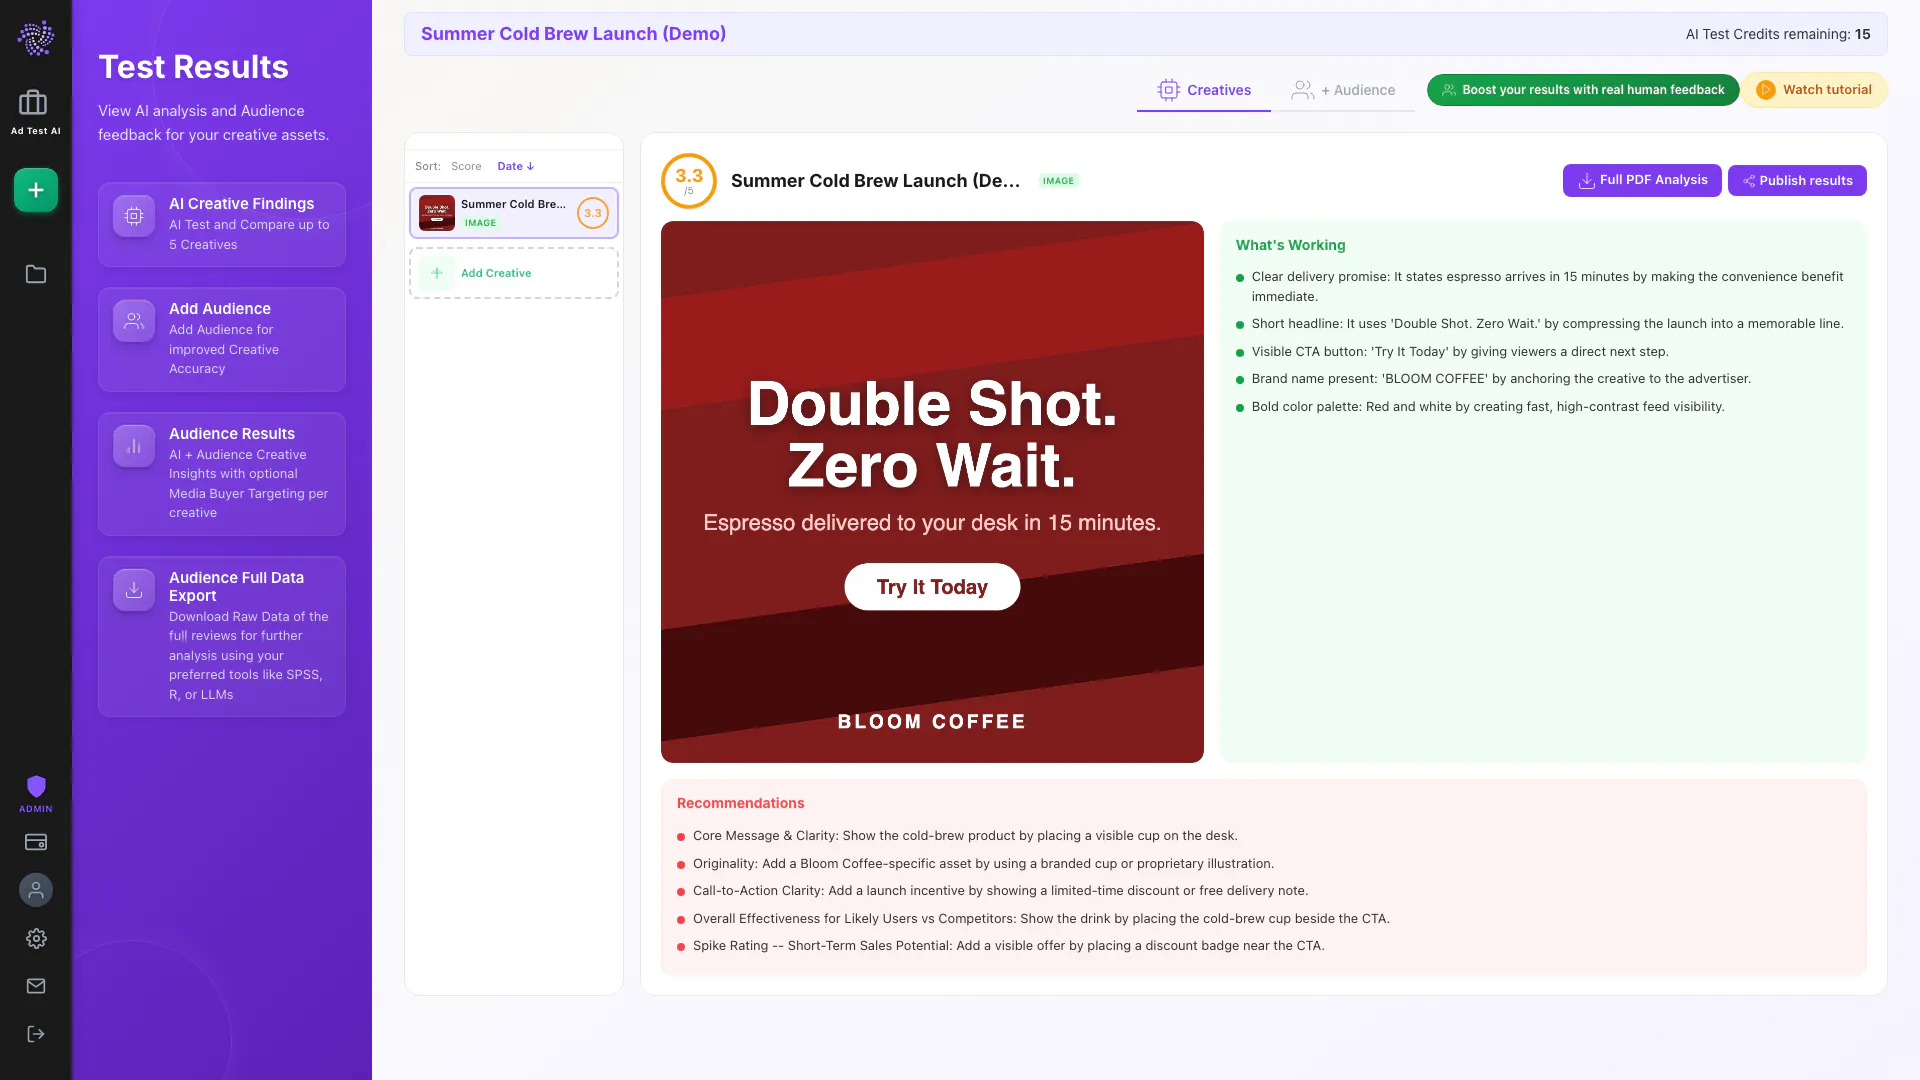Open the Add Audience card
The image size is (1920, 1080).
coord(222,339)
